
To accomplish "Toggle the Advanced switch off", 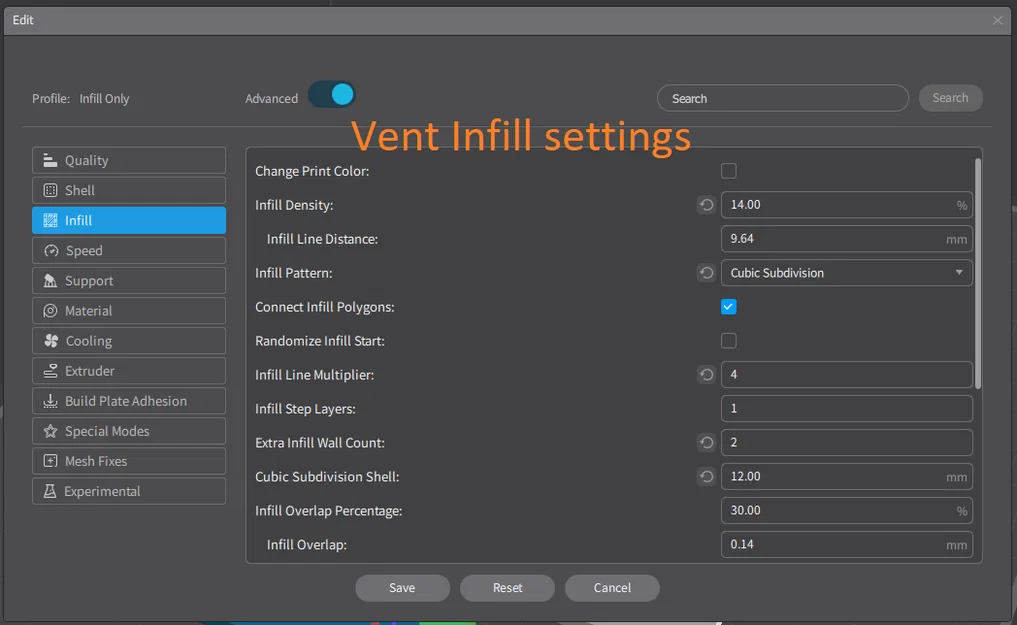I will click(x=332, y=95).
